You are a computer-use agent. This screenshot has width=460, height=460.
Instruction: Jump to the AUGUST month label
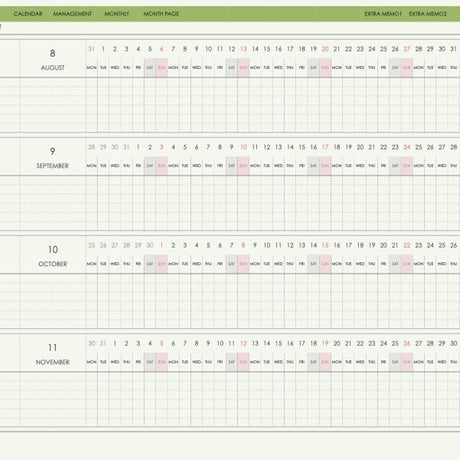click(x=53, y=68)
